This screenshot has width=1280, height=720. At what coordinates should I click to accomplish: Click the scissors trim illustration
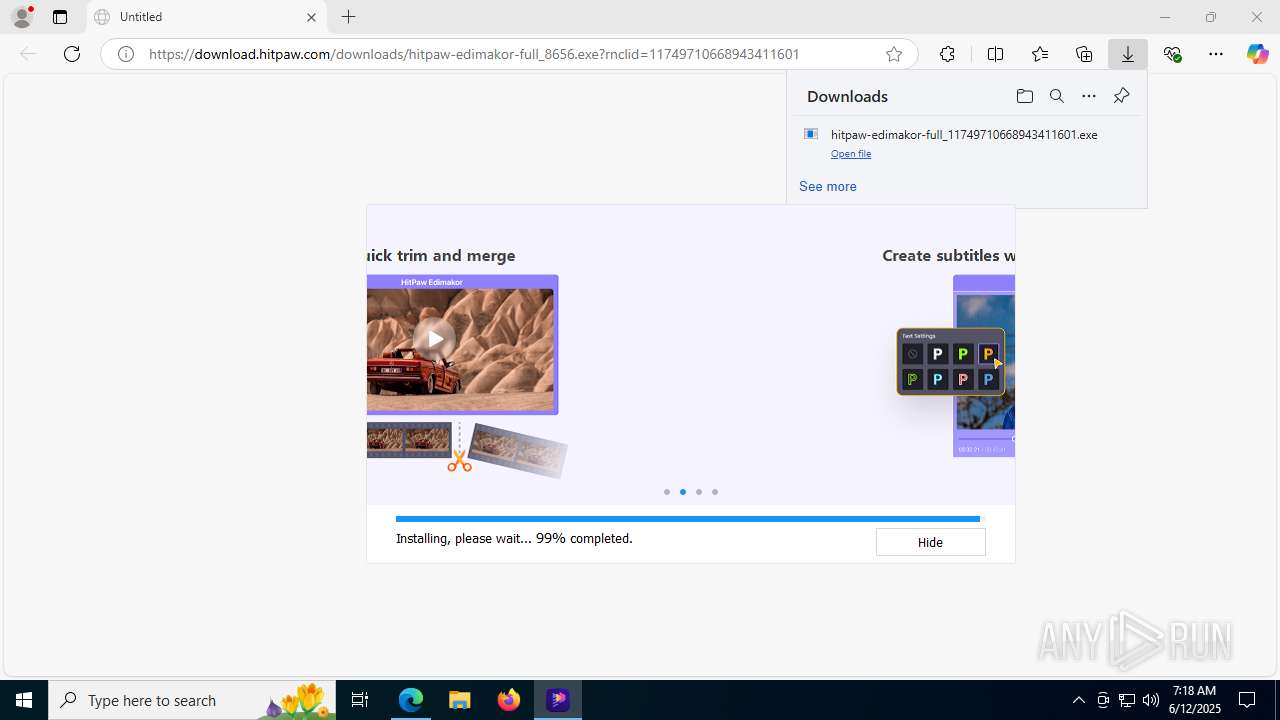point(459,461)
